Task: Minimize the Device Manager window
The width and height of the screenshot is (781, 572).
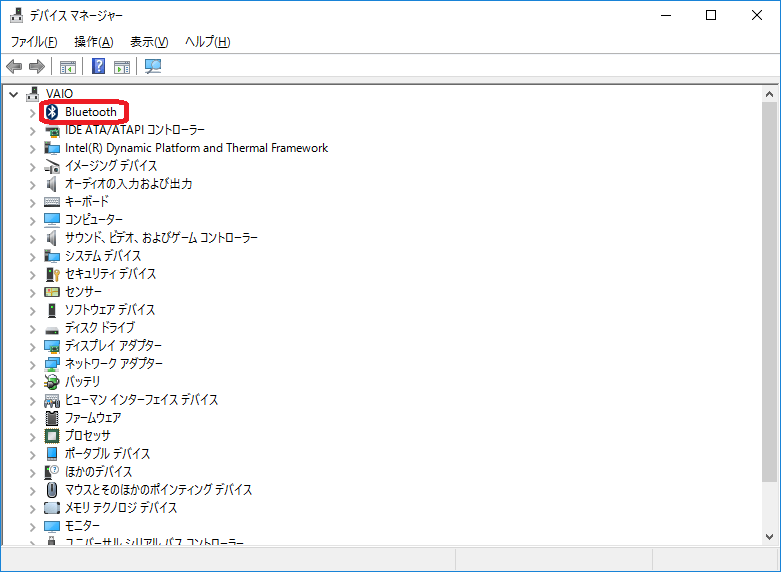Action: click(x=666, y=15)
